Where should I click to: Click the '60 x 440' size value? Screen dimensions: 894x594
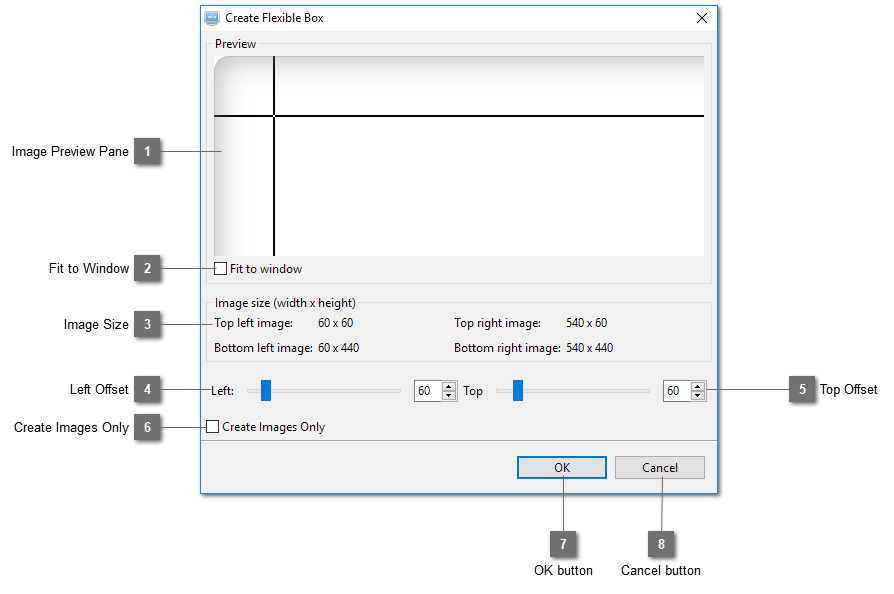[339, 348]
